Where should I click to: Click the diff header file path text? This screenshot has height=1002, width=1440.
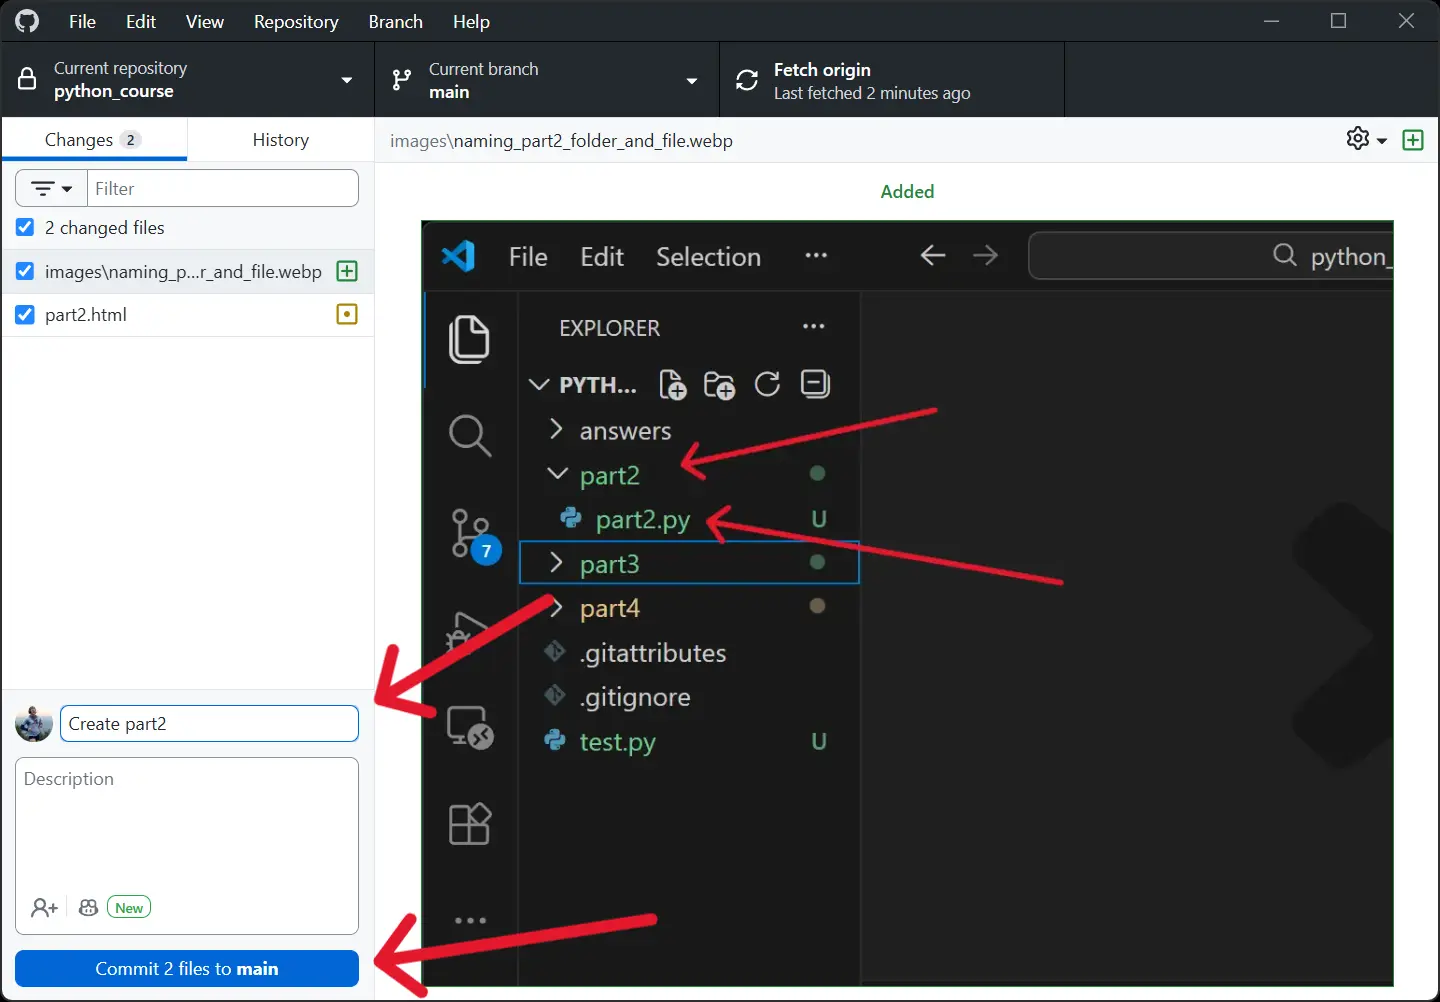click(x=561, y=141)
